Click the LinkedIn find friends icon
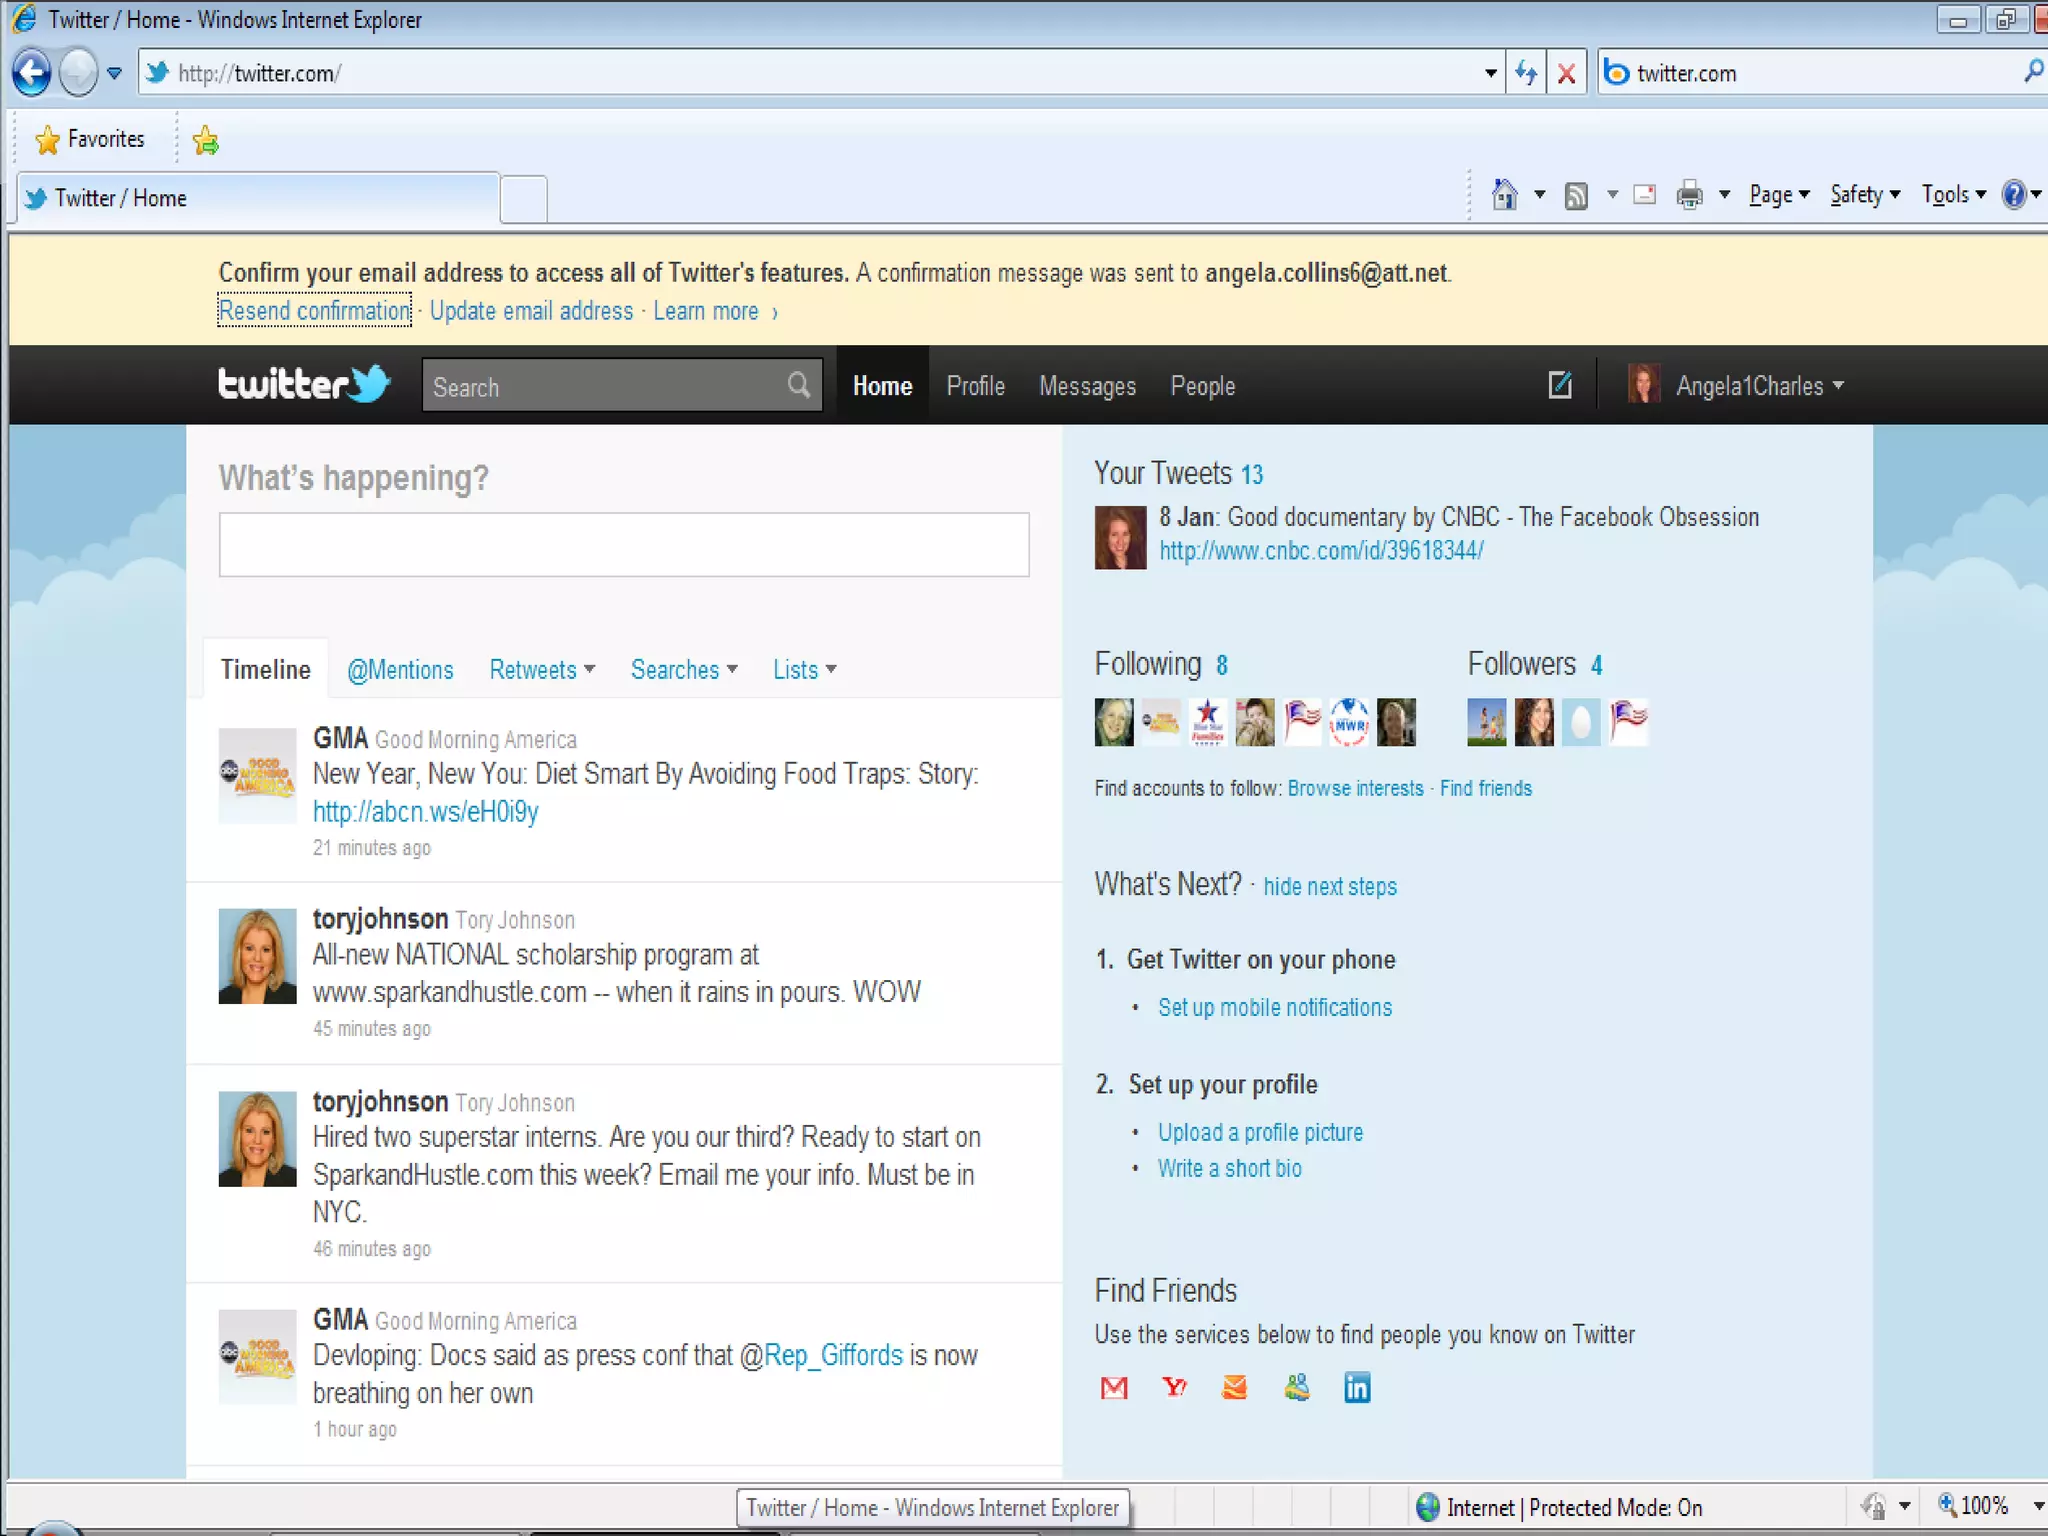The image size is (2048, 1536). [x=1357, y=1387]
